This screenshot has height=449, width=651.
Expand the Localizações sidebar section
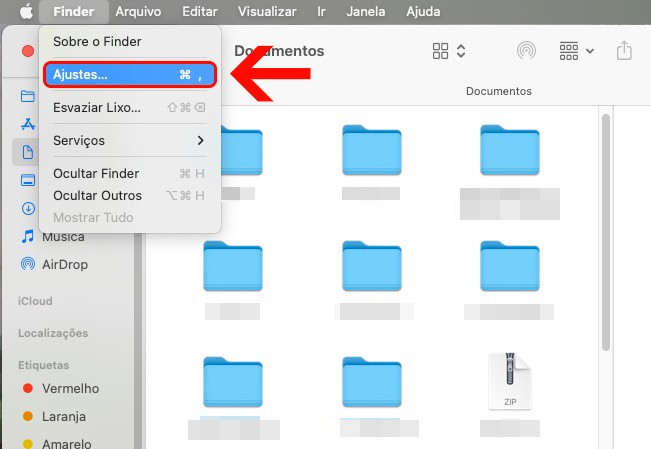coord(53,333)
